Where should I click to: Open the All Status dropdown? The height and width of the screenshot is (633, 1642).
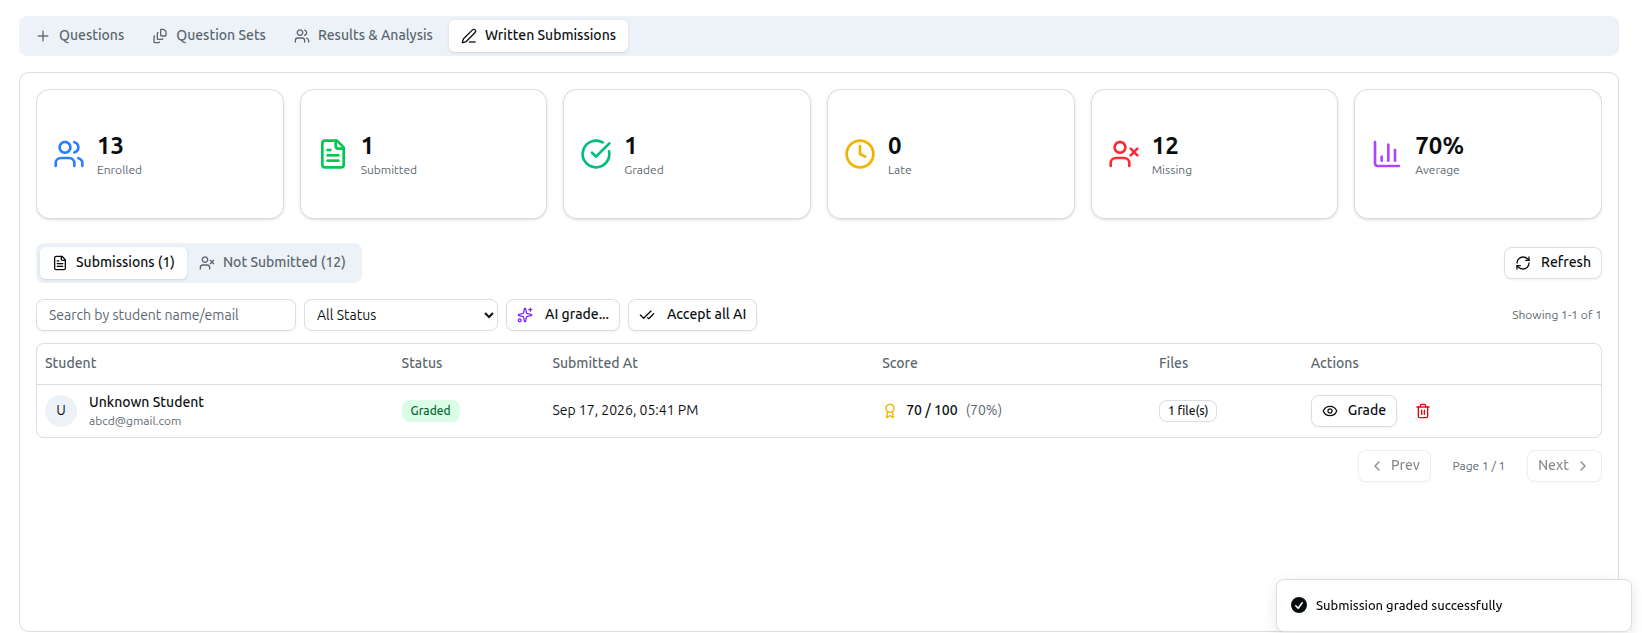click(x=401, y=315)
